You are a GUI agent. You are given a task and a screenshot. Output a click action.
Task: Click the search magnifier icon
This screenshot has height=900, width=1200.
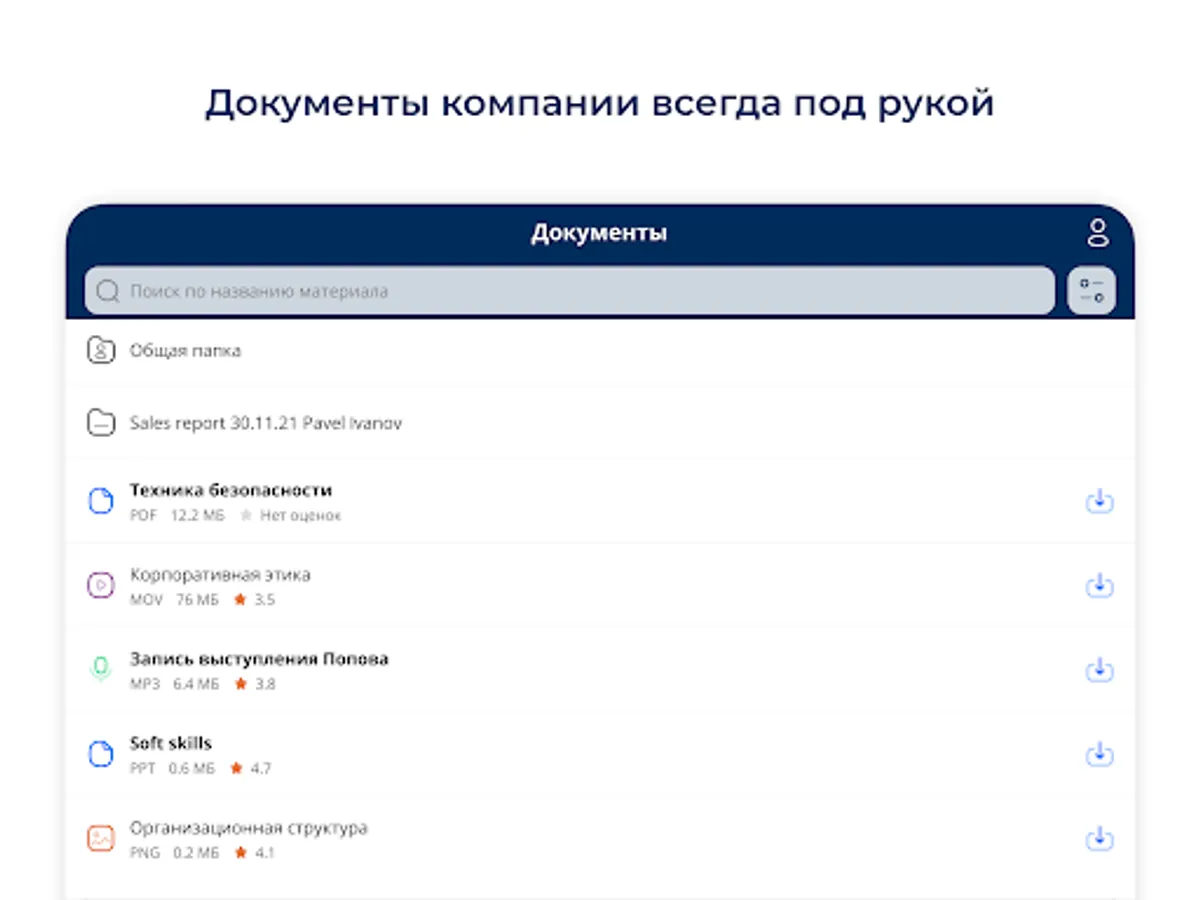click(x=108, y=292)
